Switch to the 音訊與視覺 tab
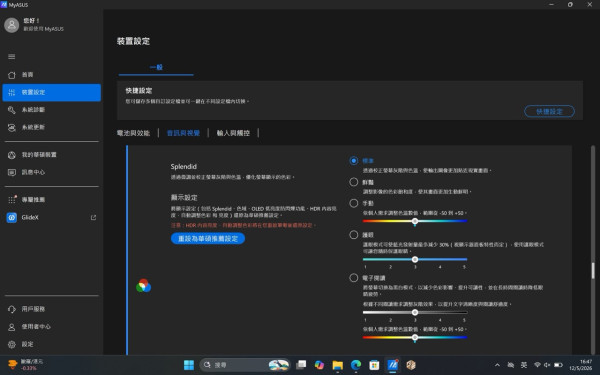The image size is (600, 375). [x=183, y=133]
